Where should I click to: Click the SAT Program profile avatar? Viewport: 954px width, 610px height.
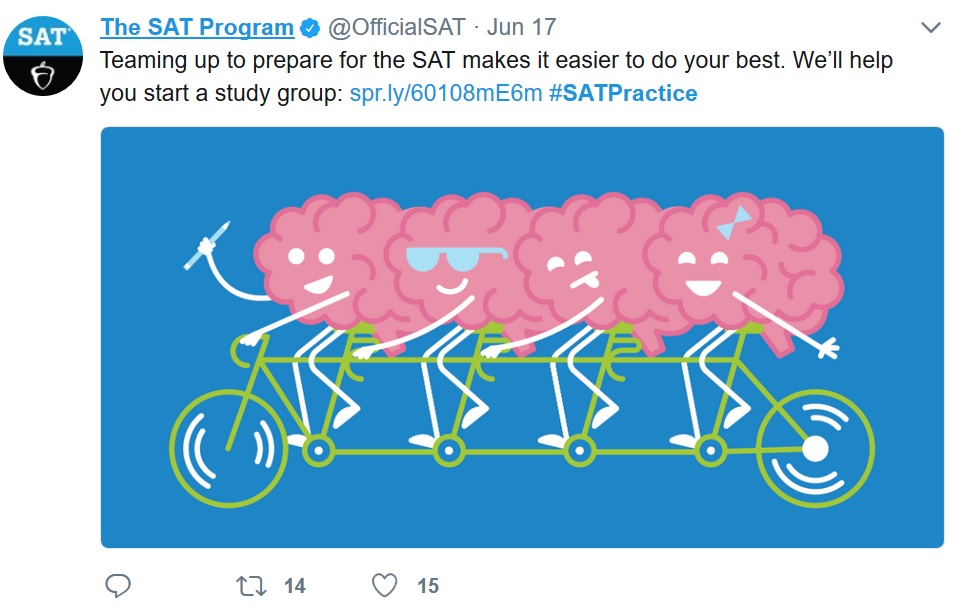pos(43,56)
